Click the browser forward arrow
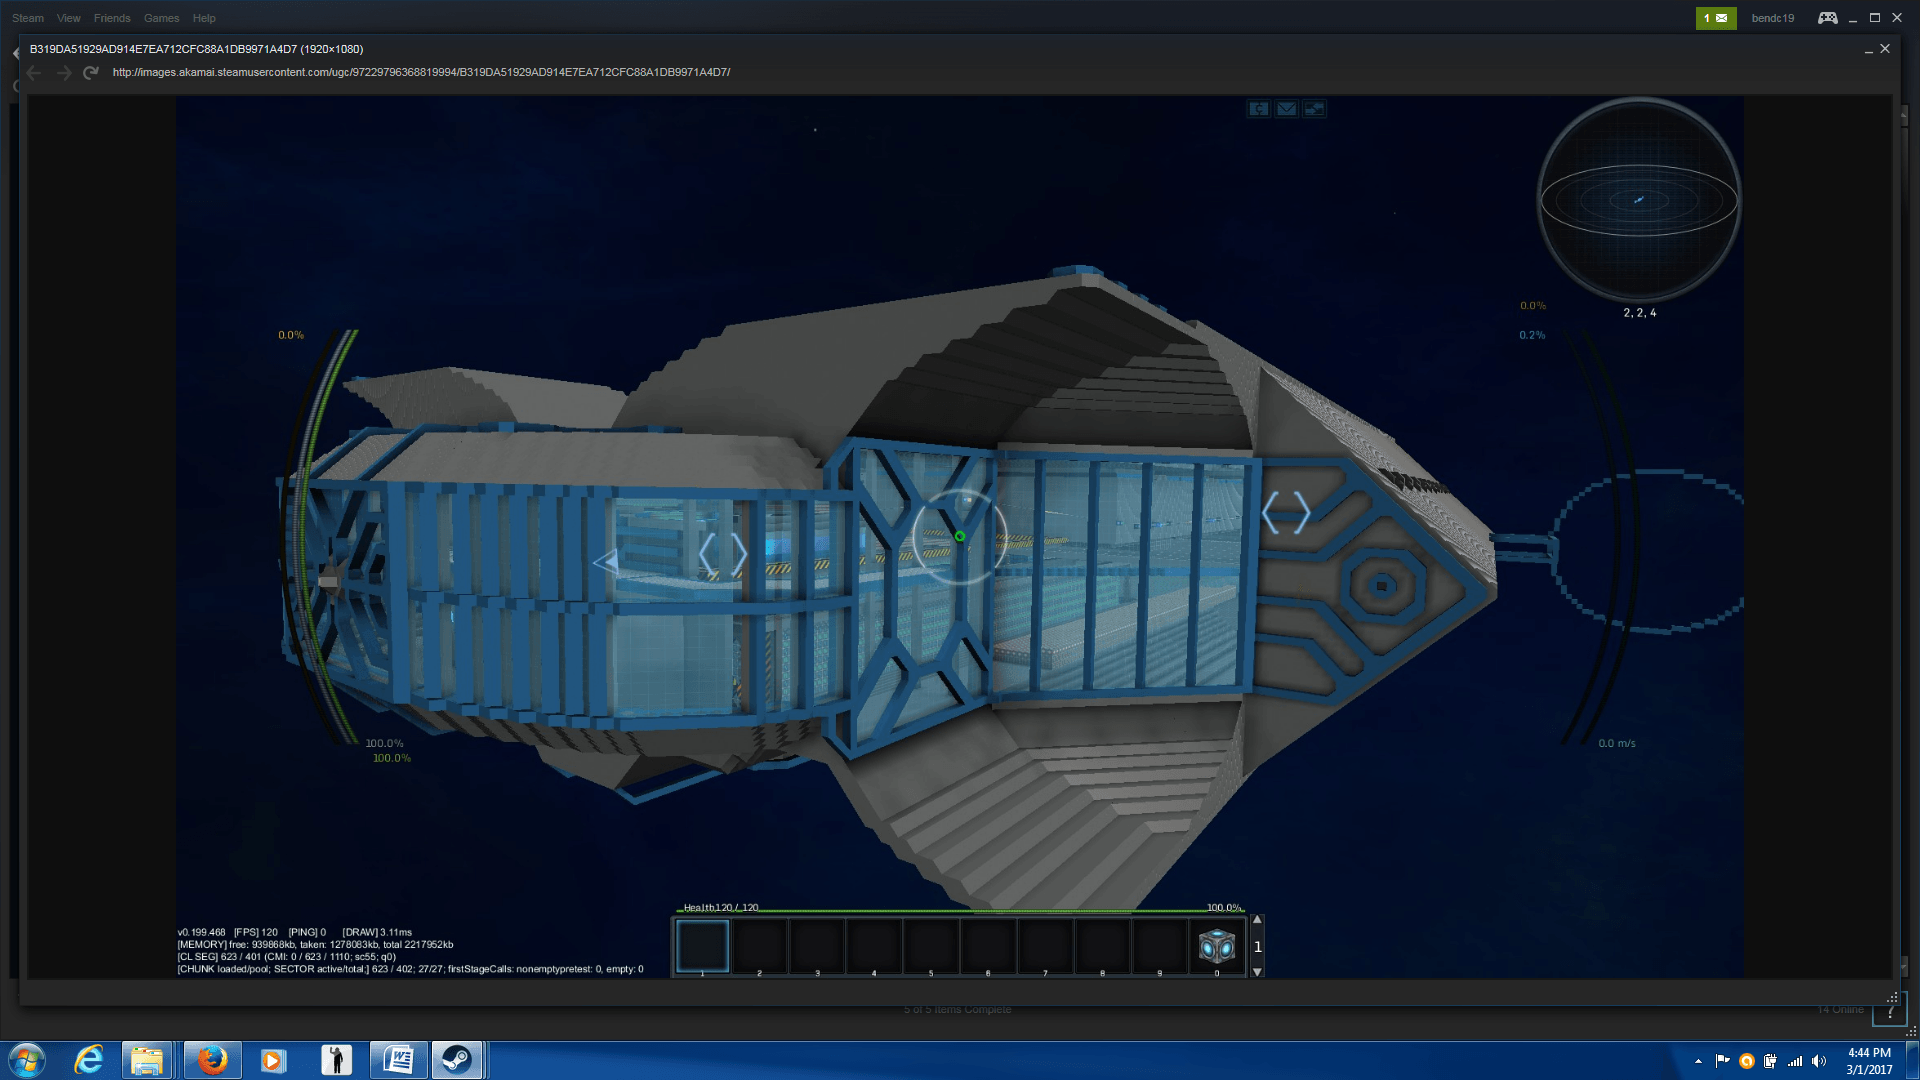The height and width of the screenshot is (1080, 1920). click(64, 73)
